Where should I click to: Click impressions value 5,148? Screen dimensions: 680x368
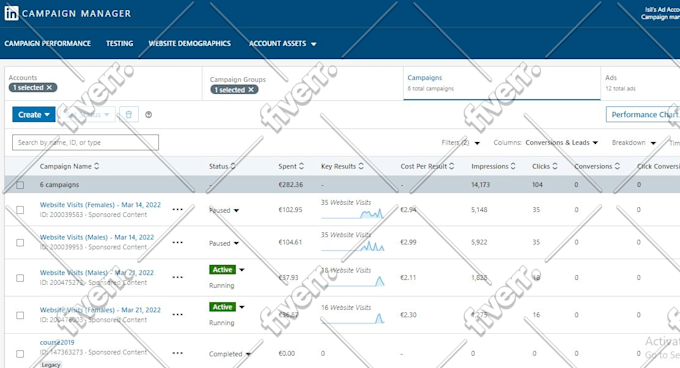click(479, 210)
